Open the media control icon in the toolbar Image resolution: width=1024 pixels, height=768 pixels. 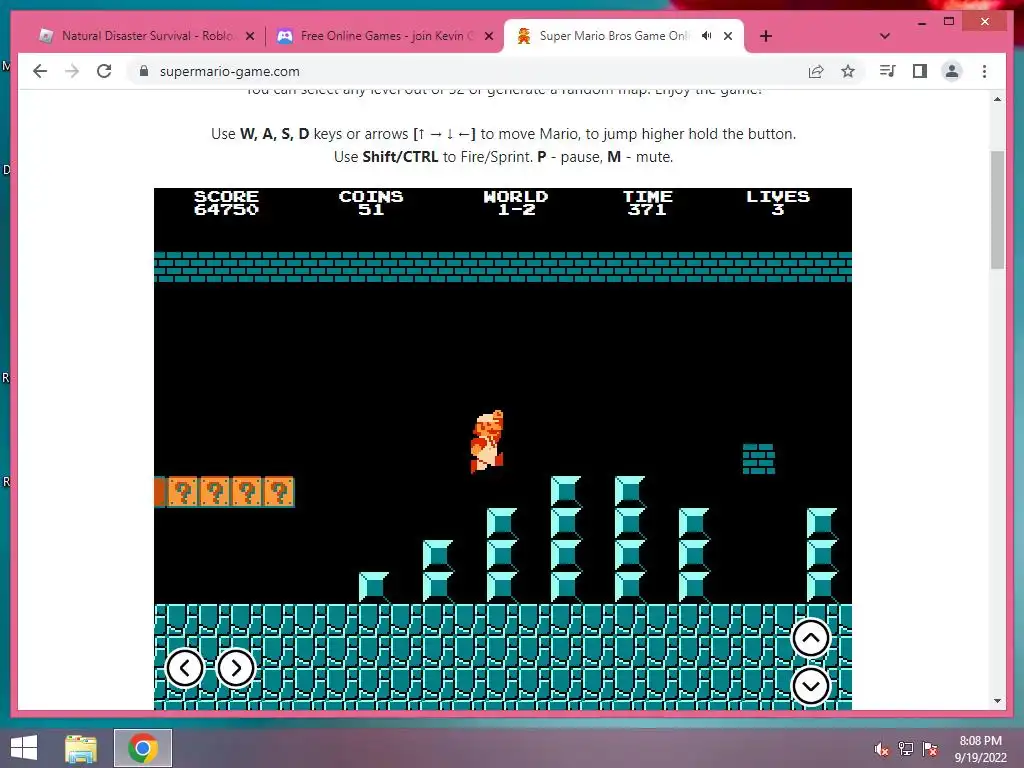887,71
